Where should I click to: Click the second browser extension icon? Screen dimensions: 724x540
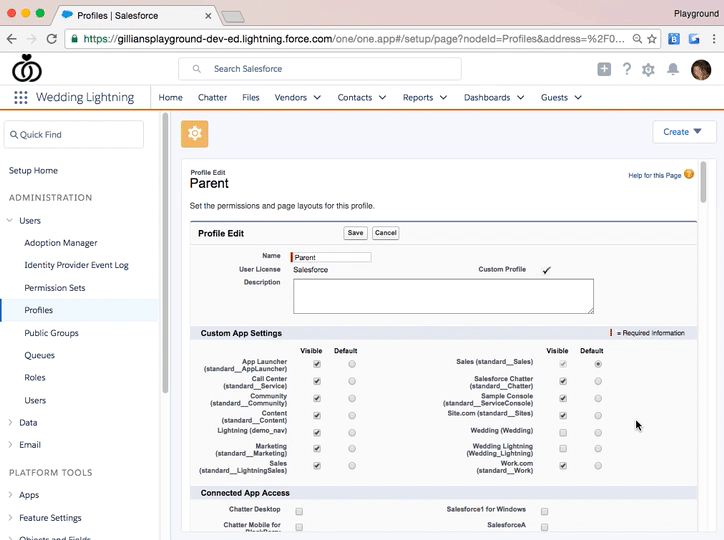694,39
